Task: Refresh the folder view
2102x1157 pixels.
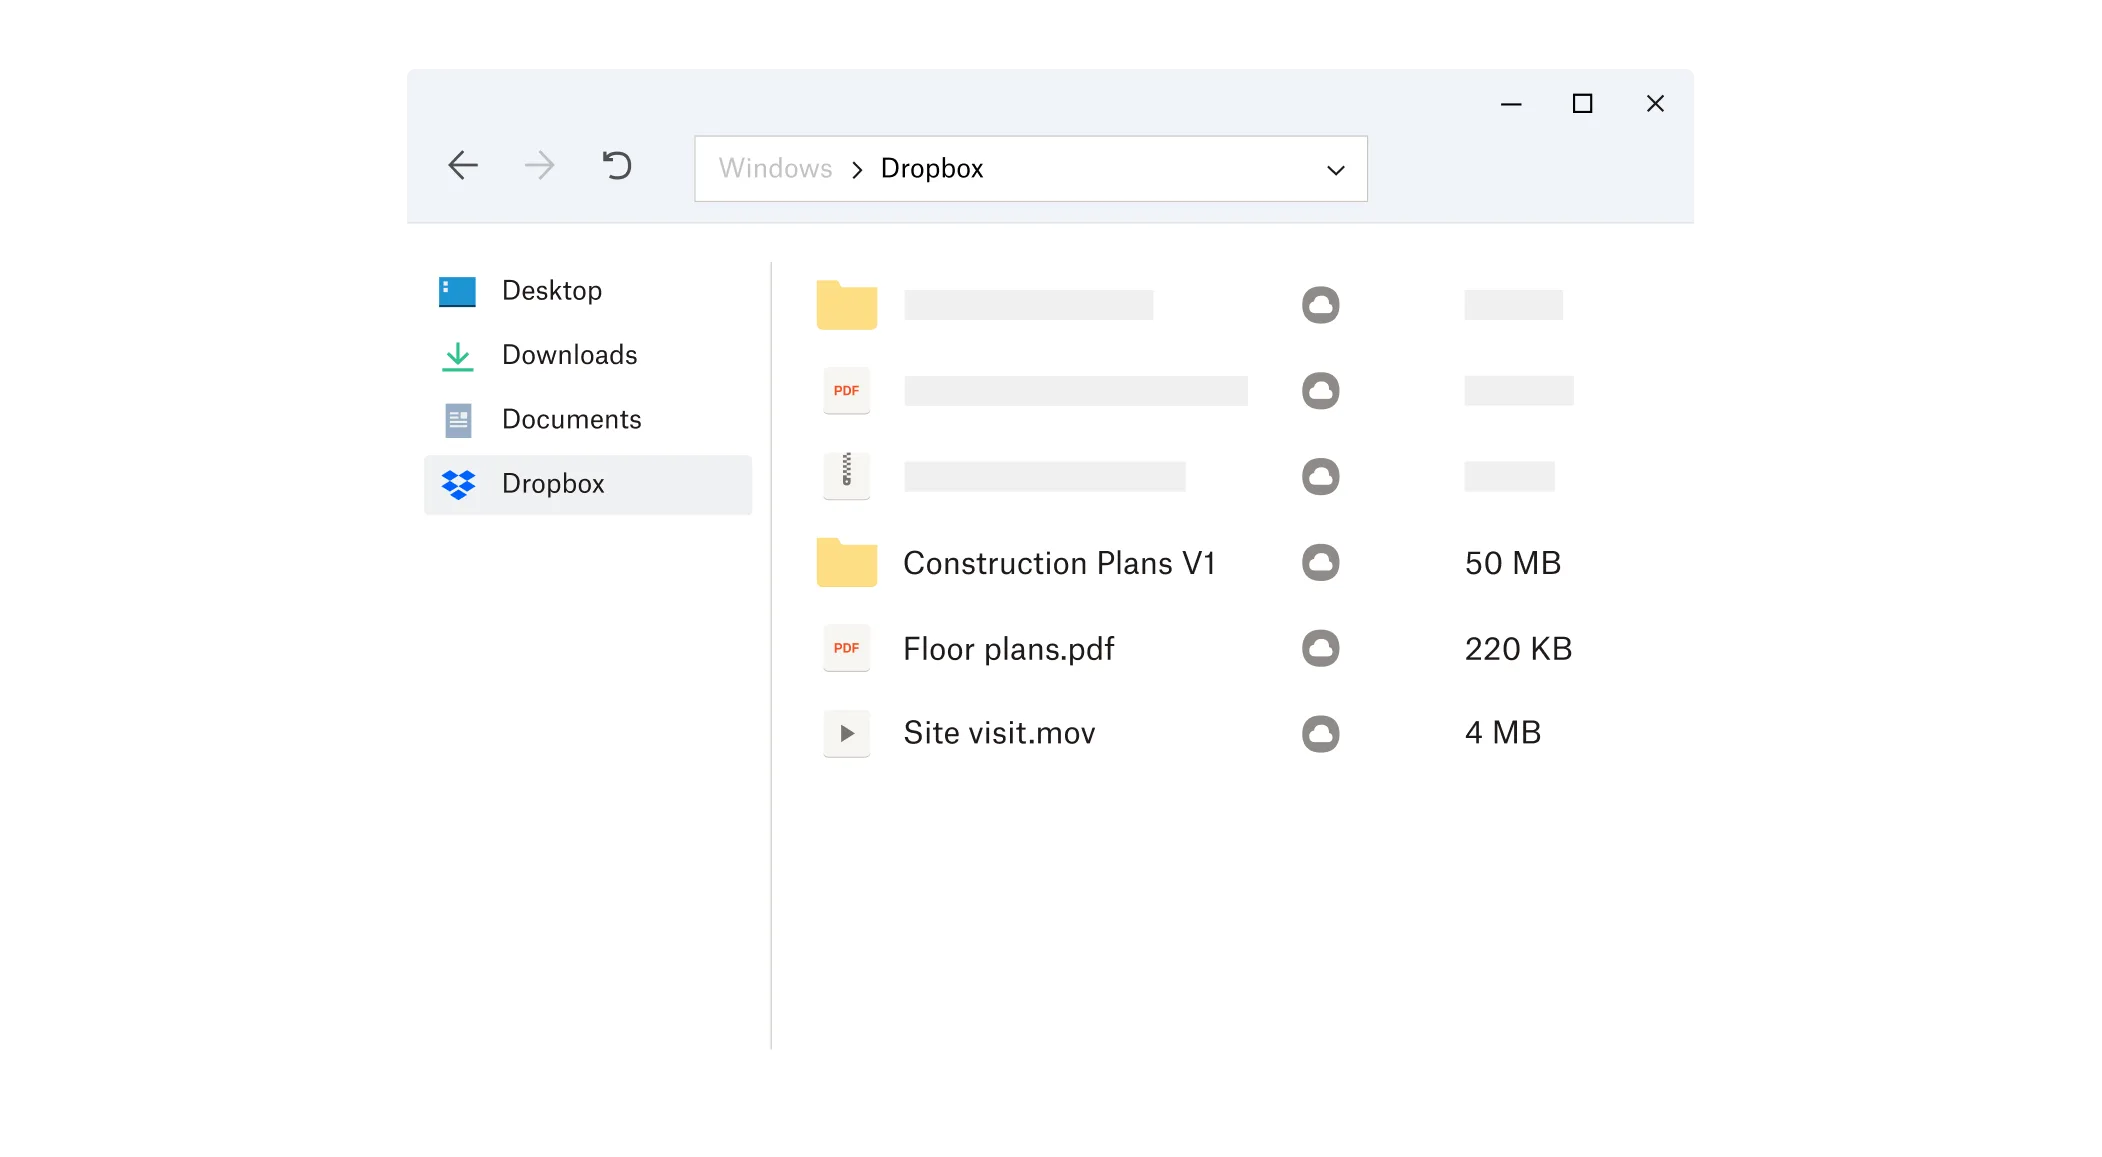Action: 617,165
